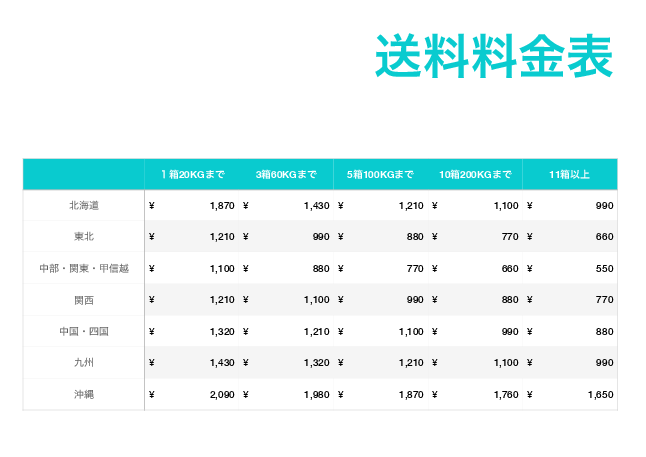Image resolution: width=646 pixels, height=457 pixels.
Task: Click the 5箱100KGまで column header
Action: (380, 174)
